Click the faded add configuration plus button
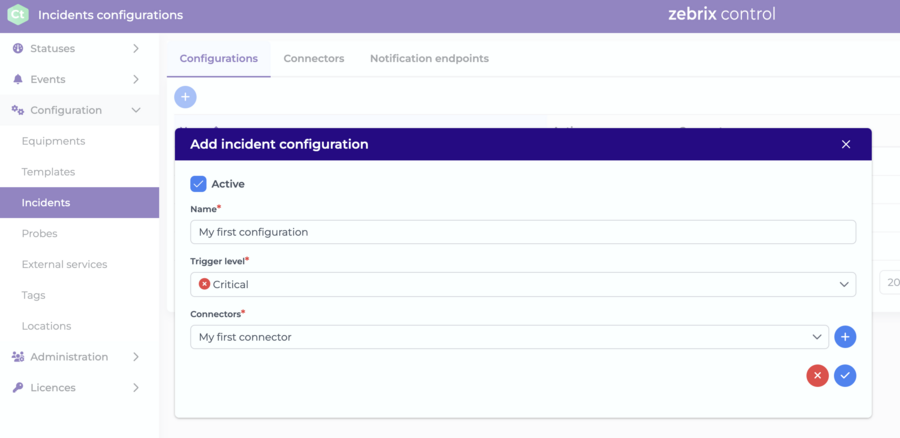 point(185,97)
